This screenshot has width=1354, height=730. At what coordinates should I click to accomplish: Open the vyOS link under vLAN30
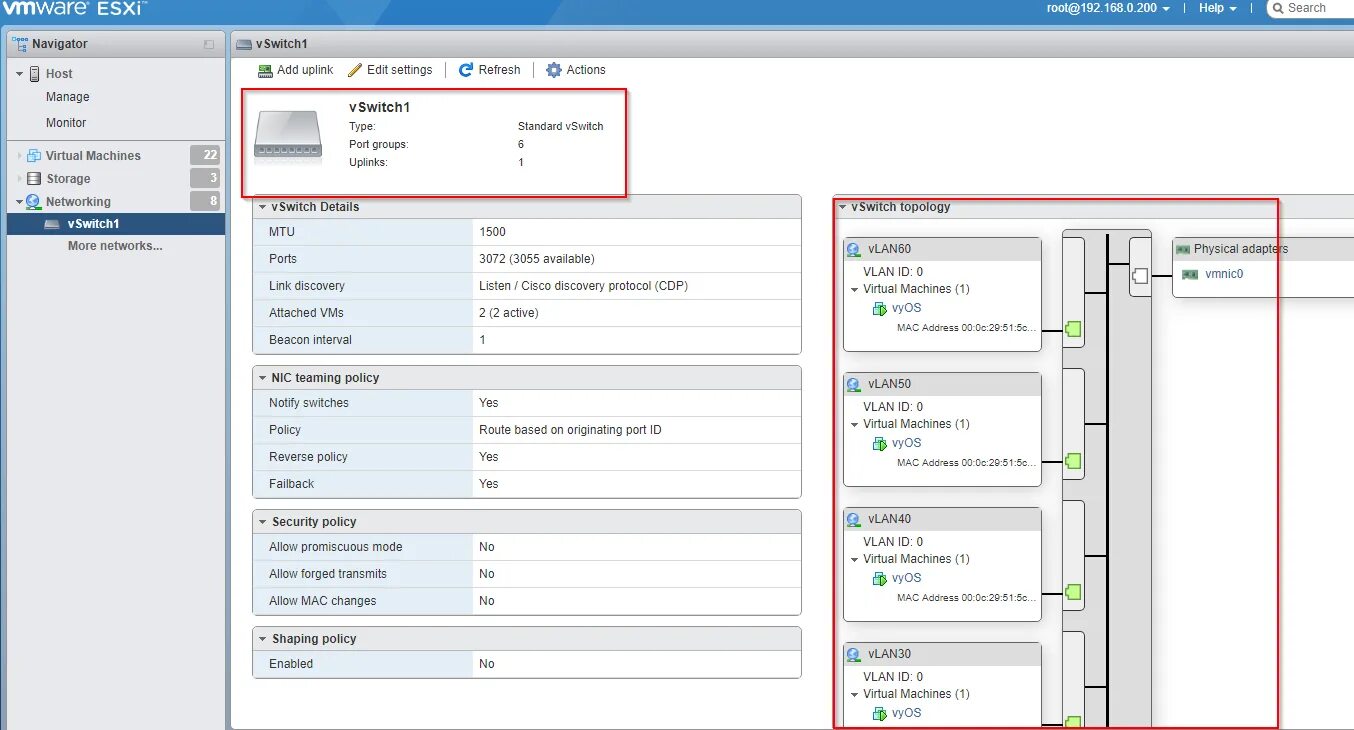[907, 713]
